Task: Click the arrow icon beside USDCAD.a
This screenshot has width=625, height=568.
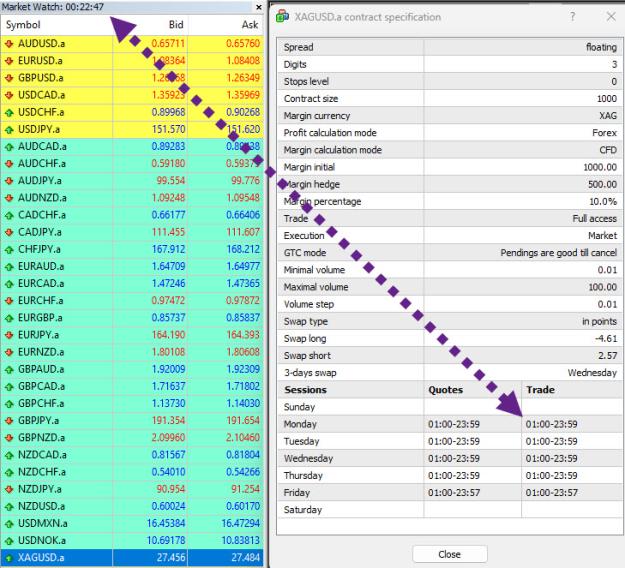Action: coord(9,95)
